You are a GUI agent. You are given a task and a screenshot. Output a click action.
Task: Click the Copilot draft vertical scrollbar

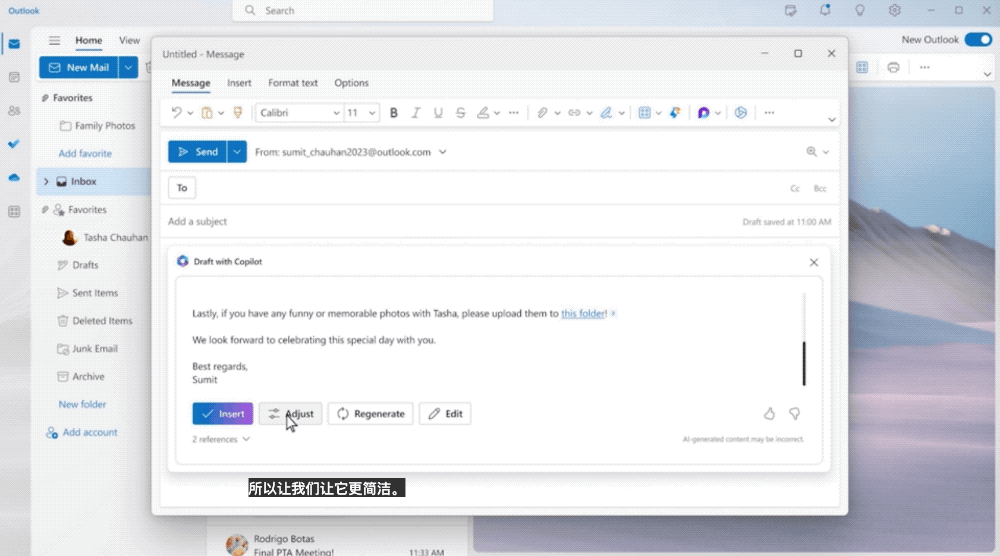pyautogui.click(x=803, y=362)
